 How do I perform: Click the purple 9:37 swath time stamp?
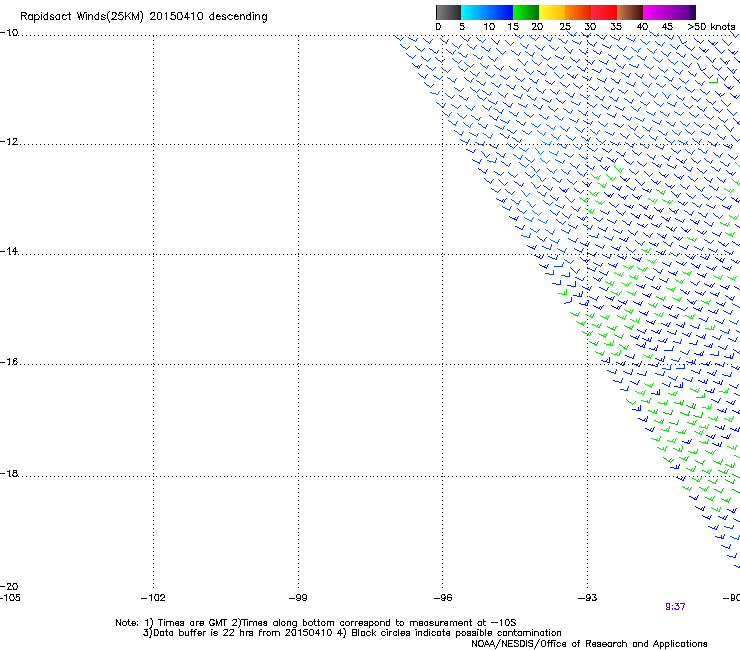[675, 607]
